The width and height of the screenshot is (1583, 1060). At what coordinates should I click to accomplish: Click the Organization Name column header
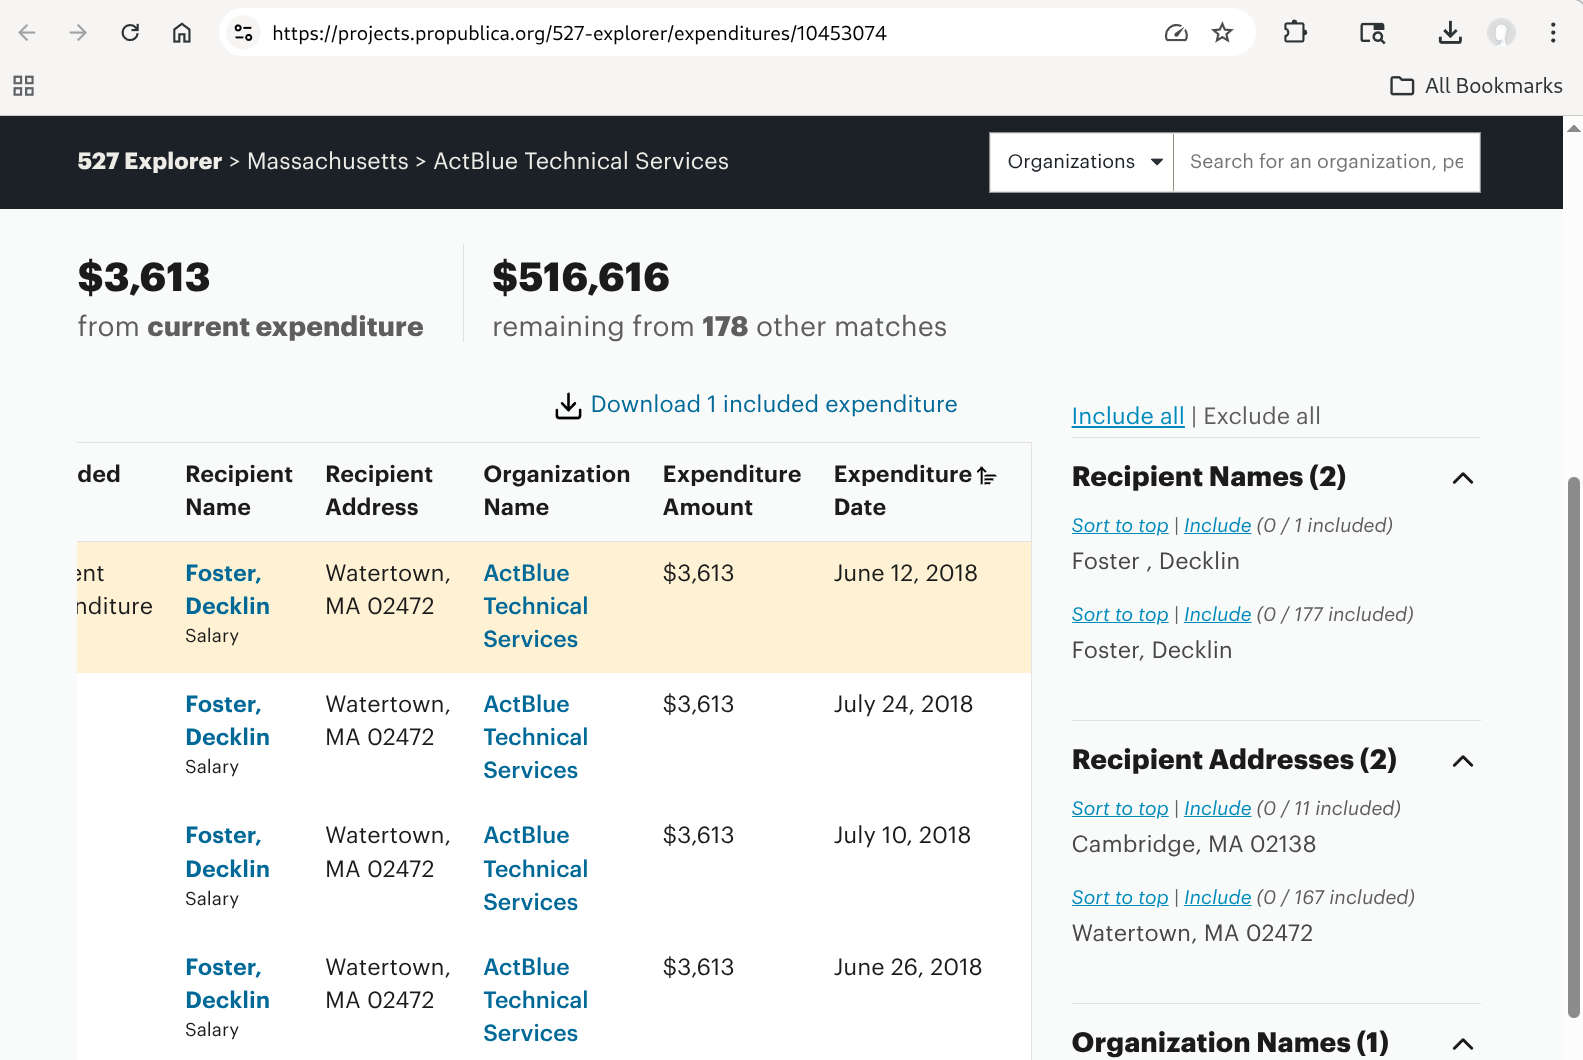tap(557, 490)
